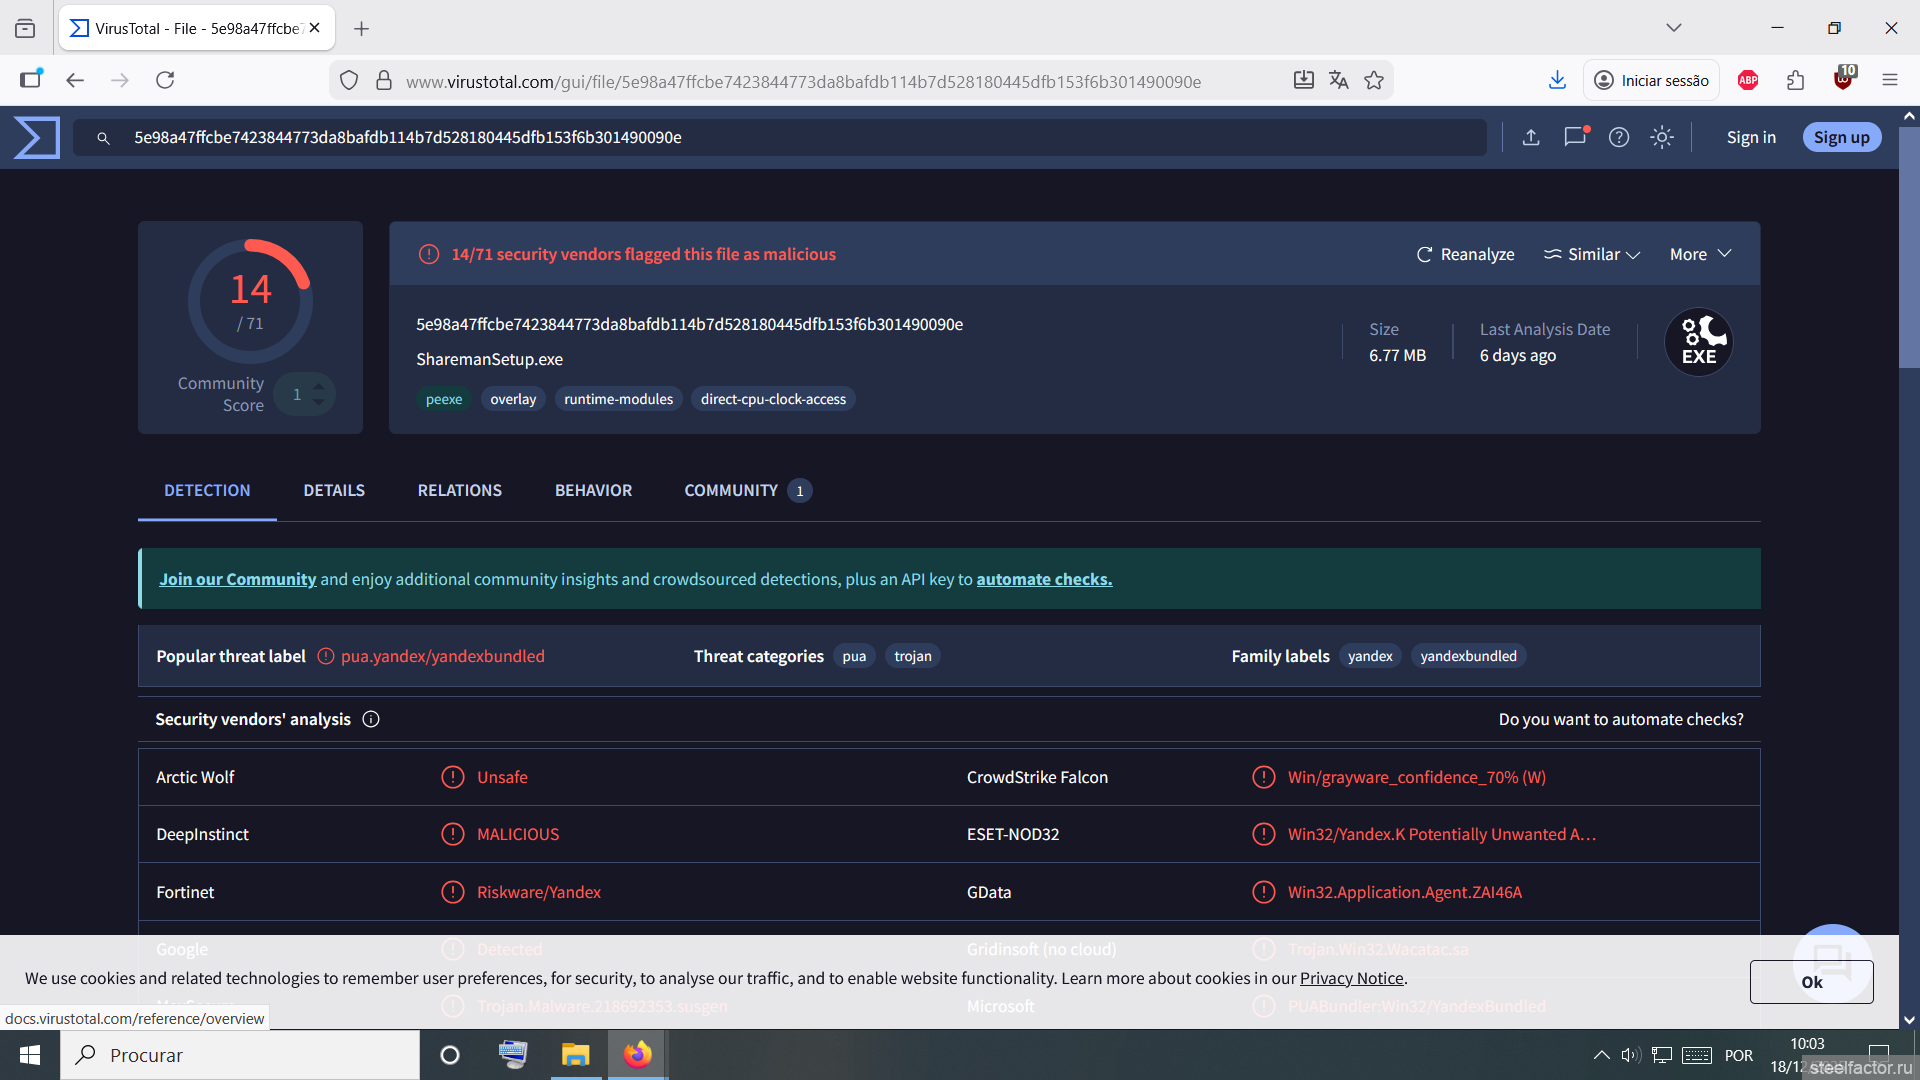Open the notifications chat icon

pyautogui.click(x=1575, y=137)
